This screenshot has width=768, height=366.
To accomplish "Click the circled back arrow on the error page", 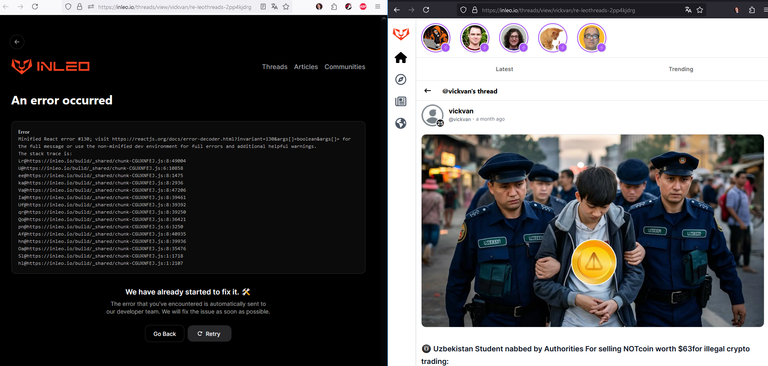I will (17, 42).
